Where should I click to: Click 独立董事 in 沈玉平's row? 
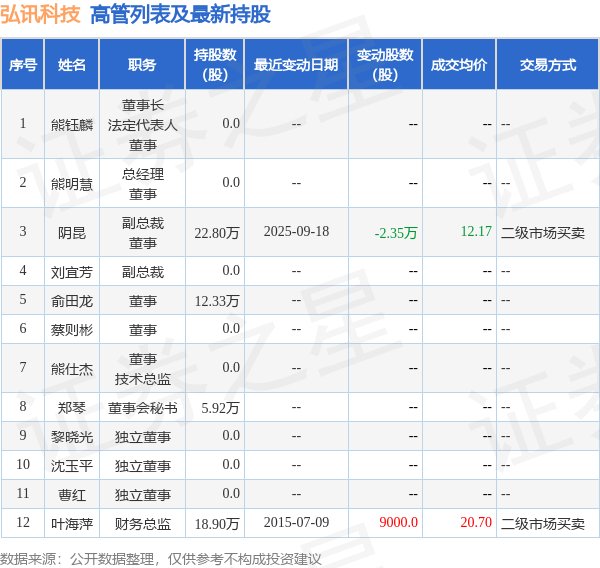click(x=142, y=466)
